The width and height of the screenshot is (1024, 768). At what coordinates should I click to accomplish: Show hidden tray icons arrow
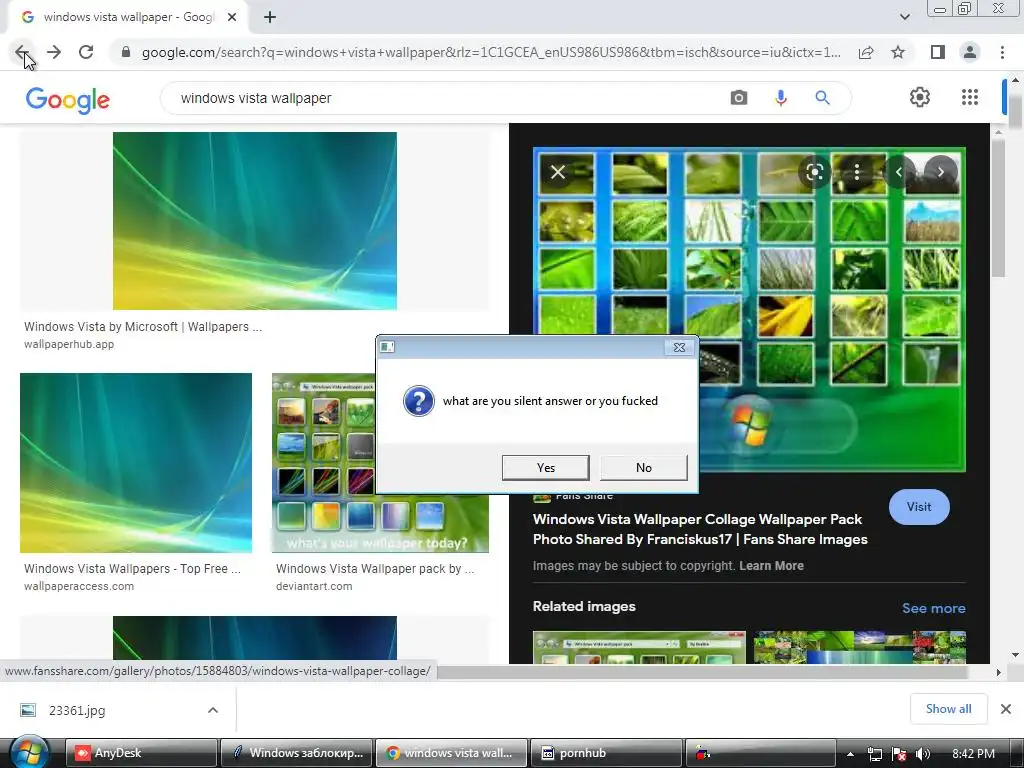tap(850, 754)
